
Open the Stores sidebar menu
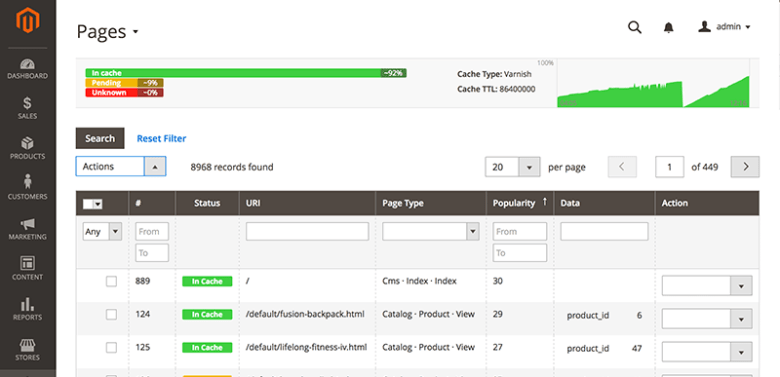(x=28, y=350)
